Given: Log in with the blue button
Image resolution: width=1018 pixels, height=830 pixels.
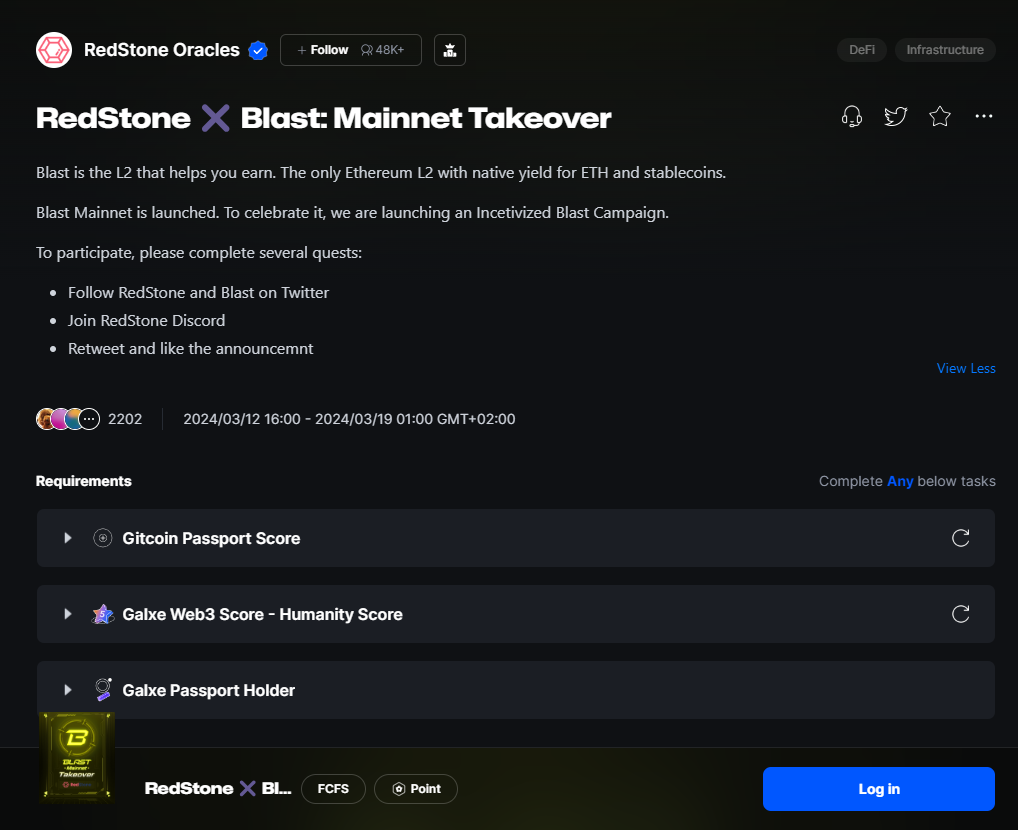Looking at the screenshot, I should click(x=878, y=788).
